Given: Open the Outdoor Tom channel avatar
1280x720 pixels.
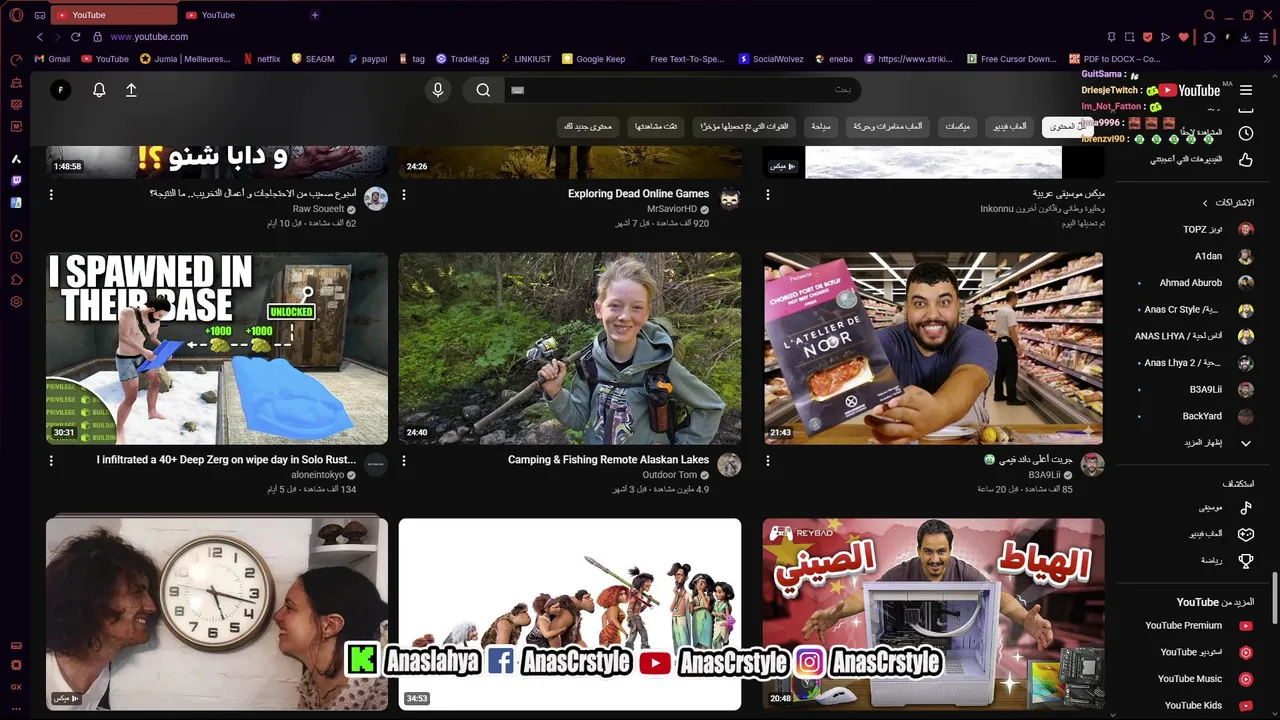Looking at the screenshot, I should pos(729,464).
